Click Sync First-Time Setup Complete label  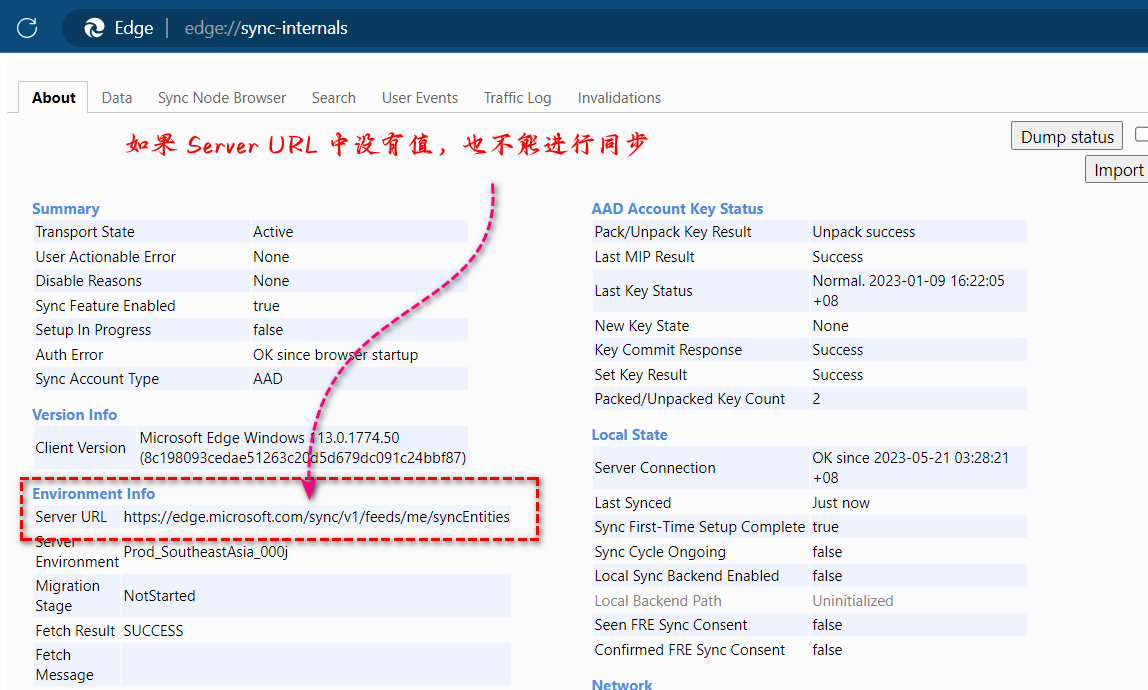(x=699, y=527)
